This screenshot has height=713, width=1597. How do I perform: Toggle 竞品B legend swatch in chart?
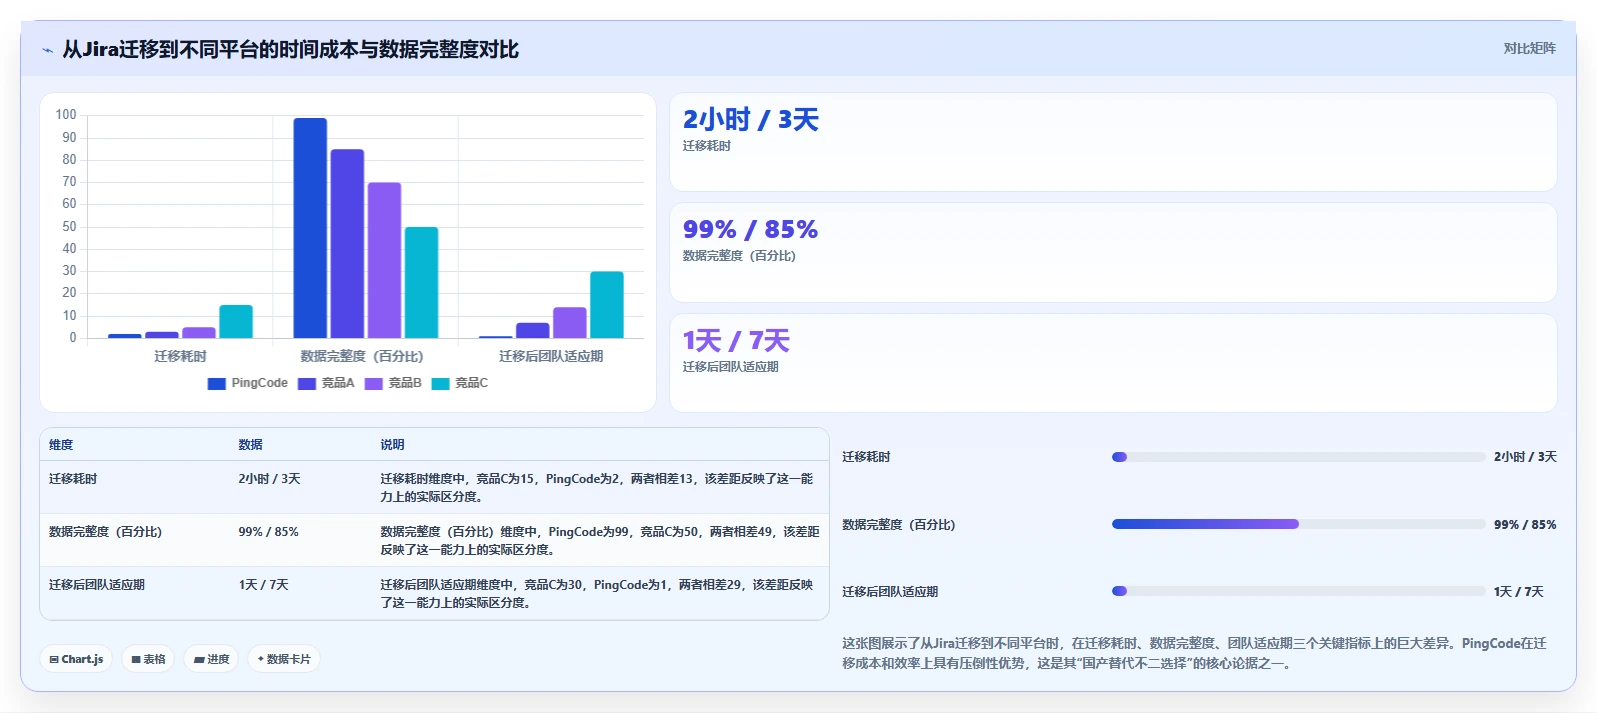click(x=374, y=384)
